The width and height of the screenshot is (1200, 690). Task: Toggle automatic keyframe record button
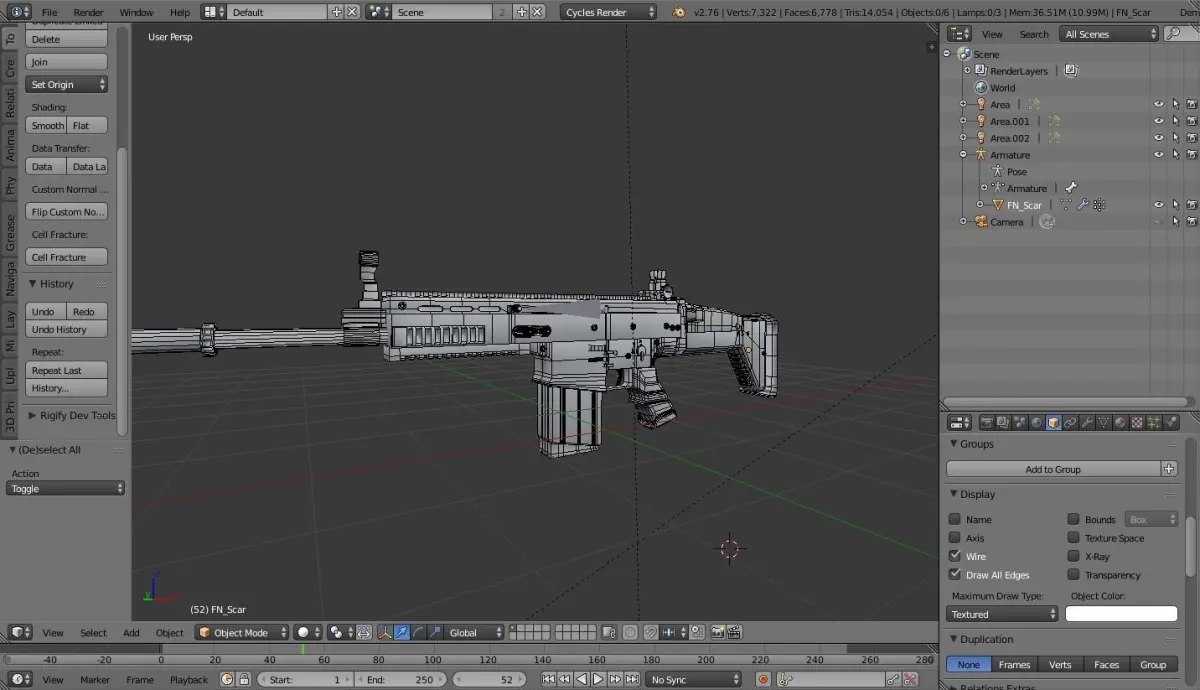(x=763, y=679)
